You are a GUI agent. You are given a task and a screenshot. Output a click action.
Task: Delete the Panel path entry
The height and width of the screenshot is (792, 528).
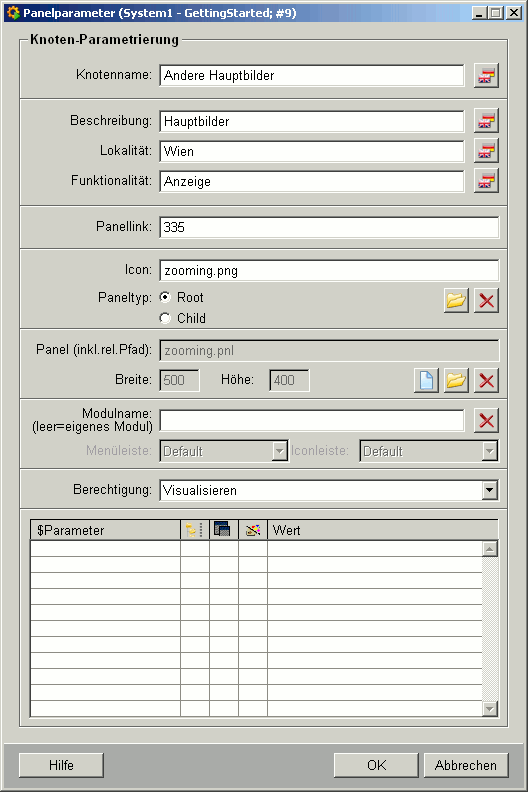[x=486, y=380]
